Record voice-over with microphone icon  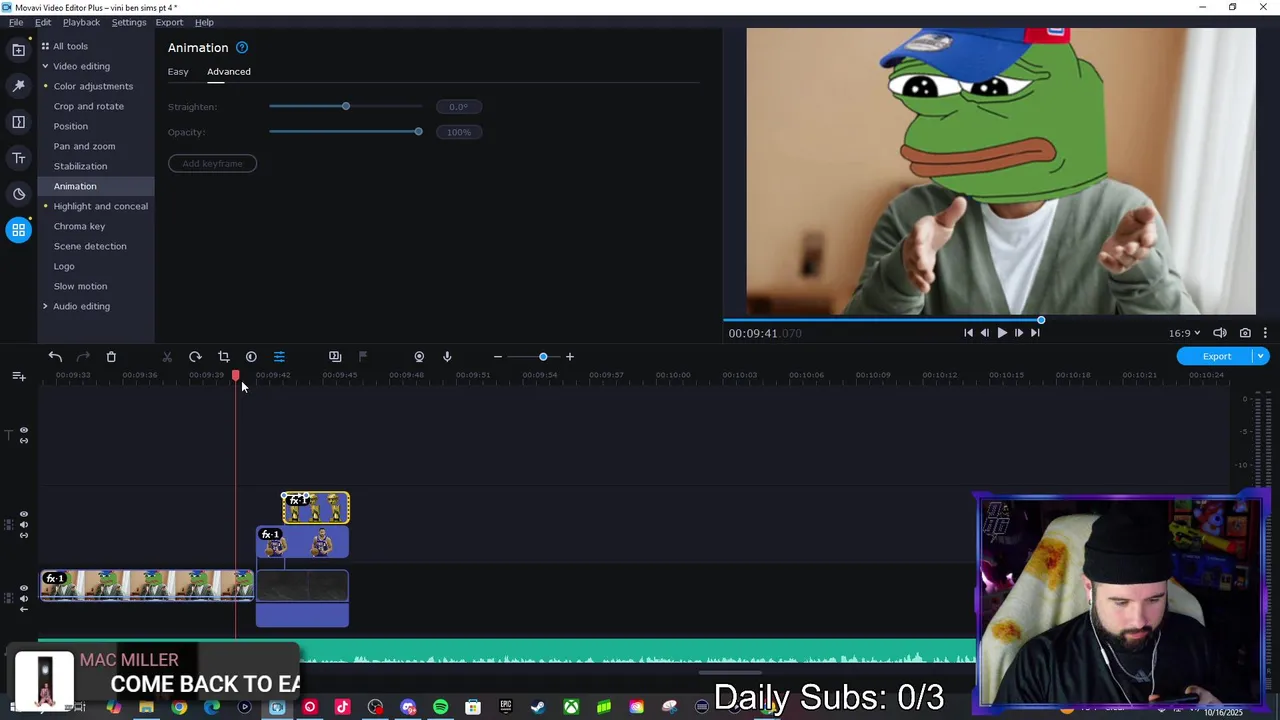(447, 357)
